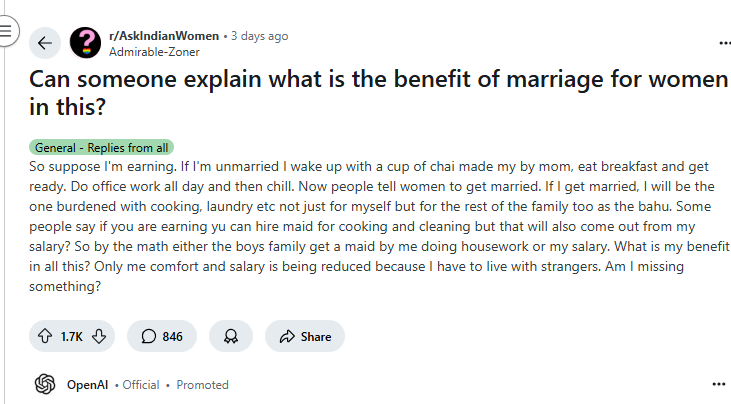Click the 1.7K vote count
Image resolution: width=731 pixels, height=404 pixels.
71,337
